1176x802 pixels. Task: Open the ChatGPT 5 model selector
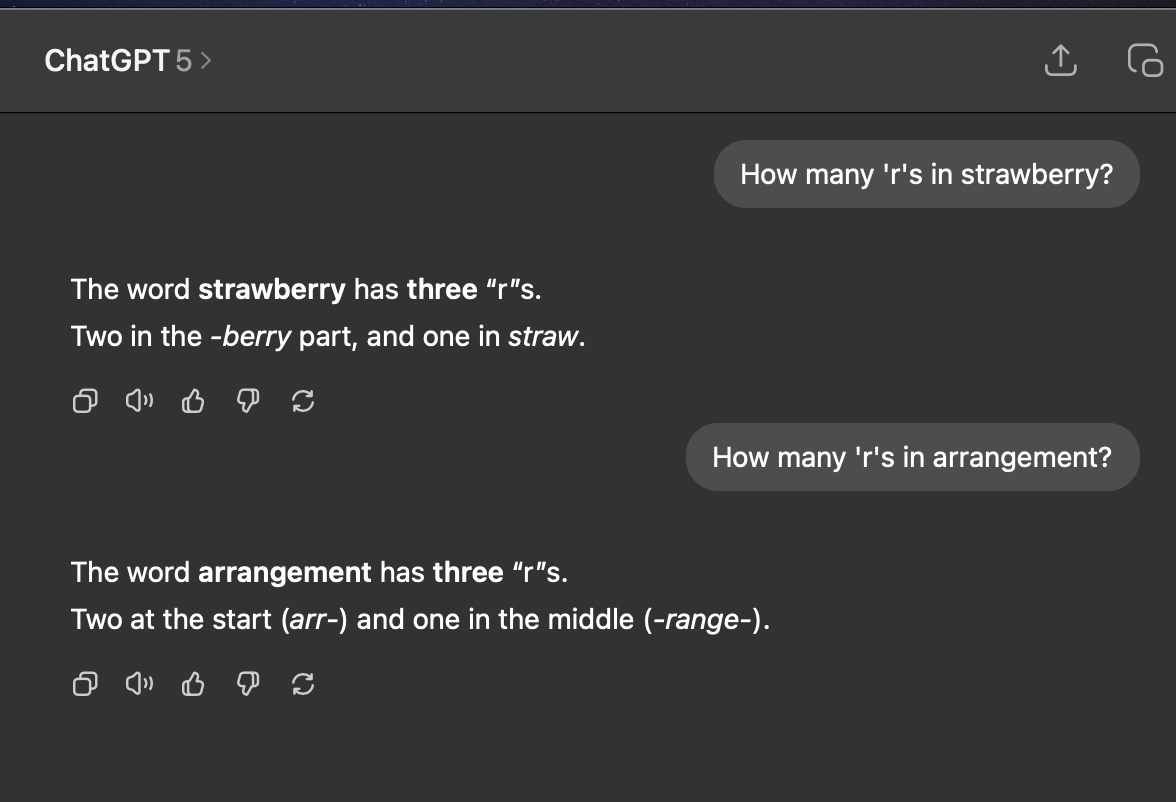pyautogui.click(x=128, y=61)
